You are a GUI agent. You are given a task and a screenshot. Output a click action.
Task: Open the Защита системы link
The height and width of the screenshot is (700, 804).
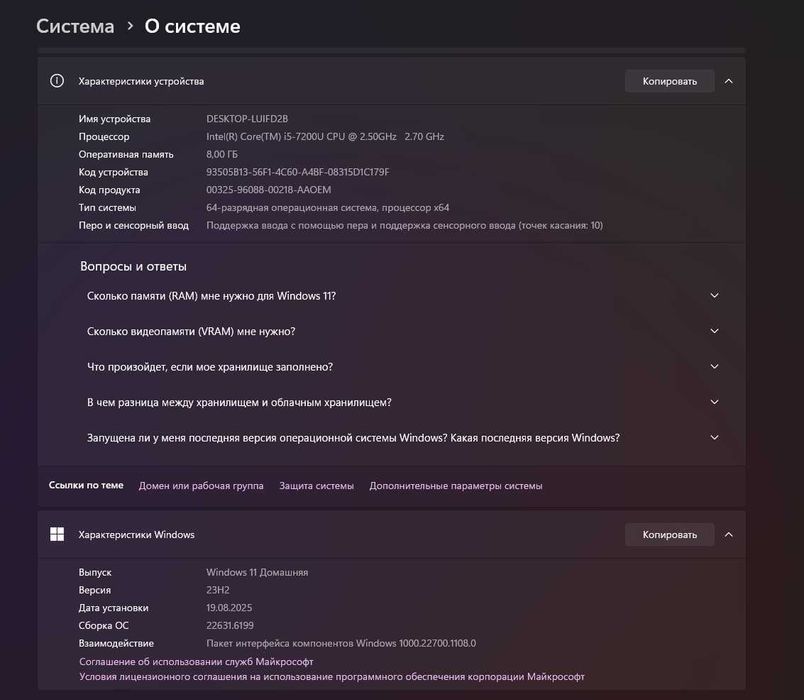(x=316, y=486)
